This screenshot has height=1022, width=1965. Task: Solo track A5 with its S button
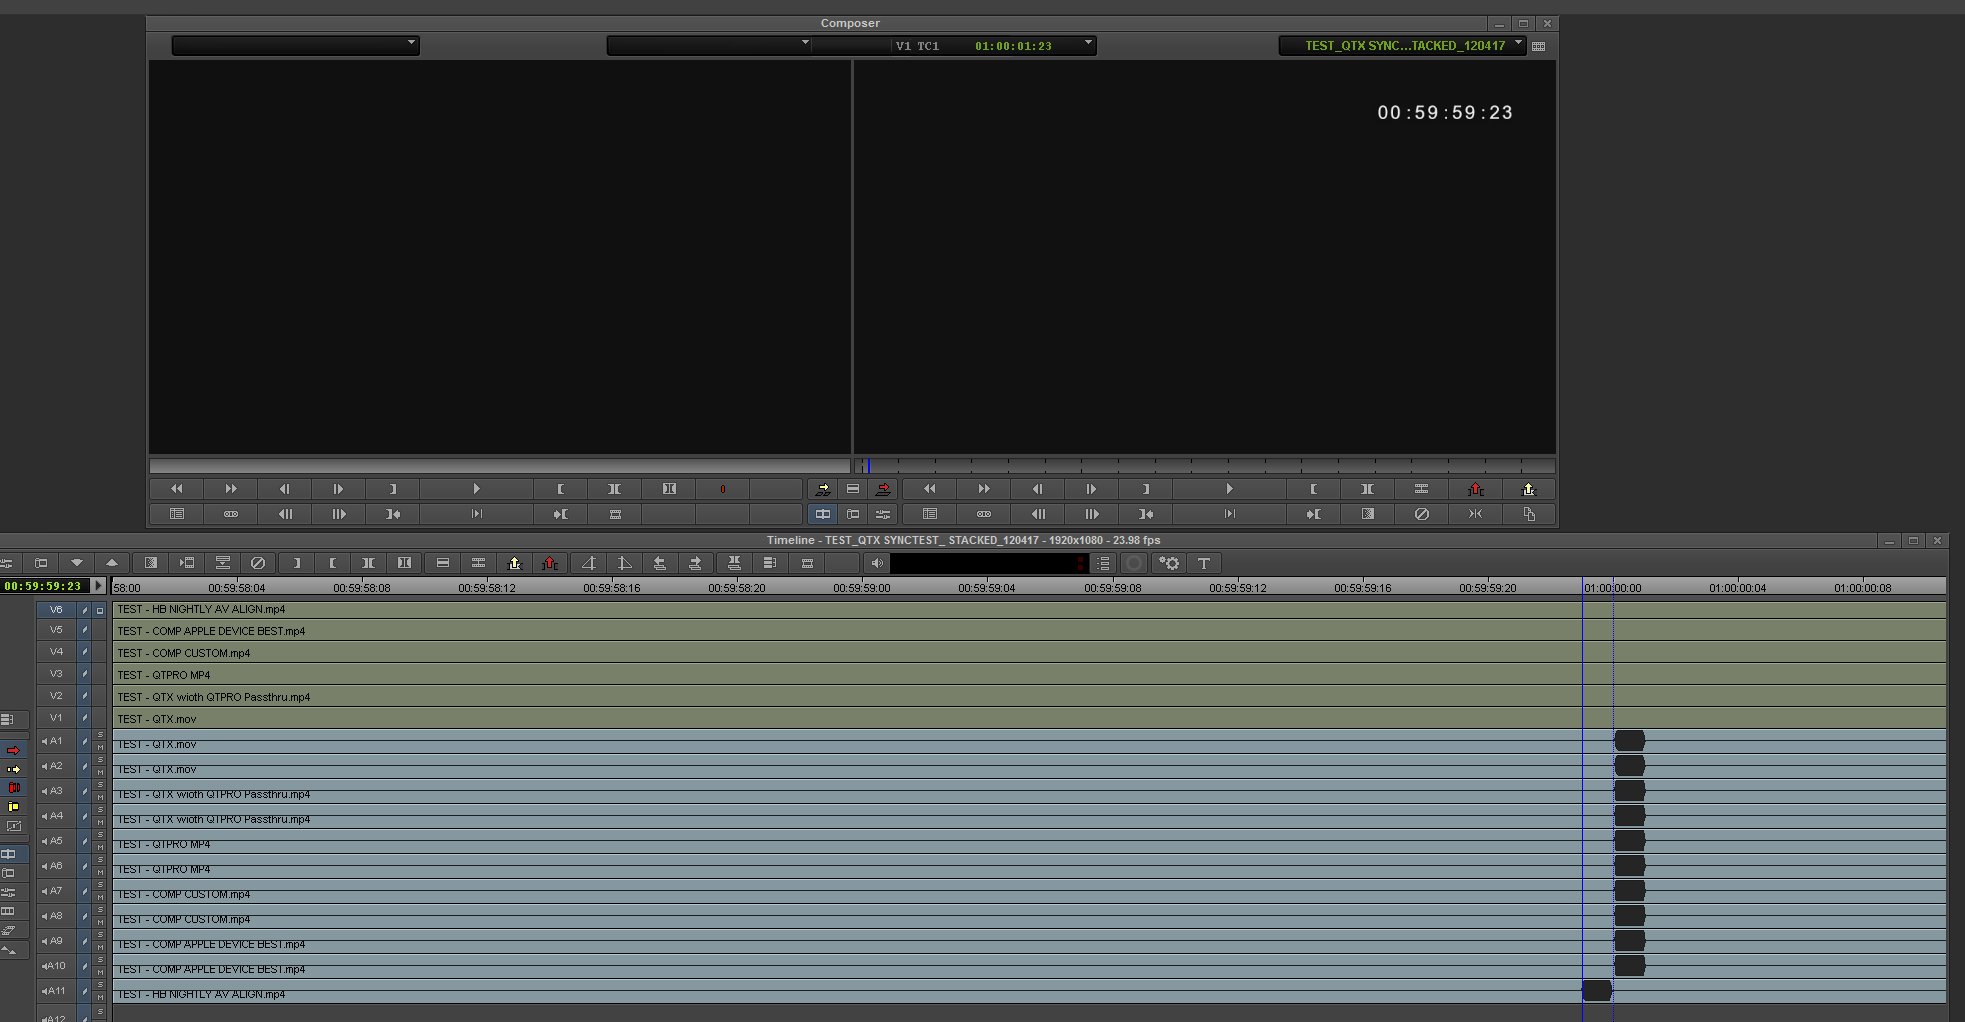coord(100,834)
